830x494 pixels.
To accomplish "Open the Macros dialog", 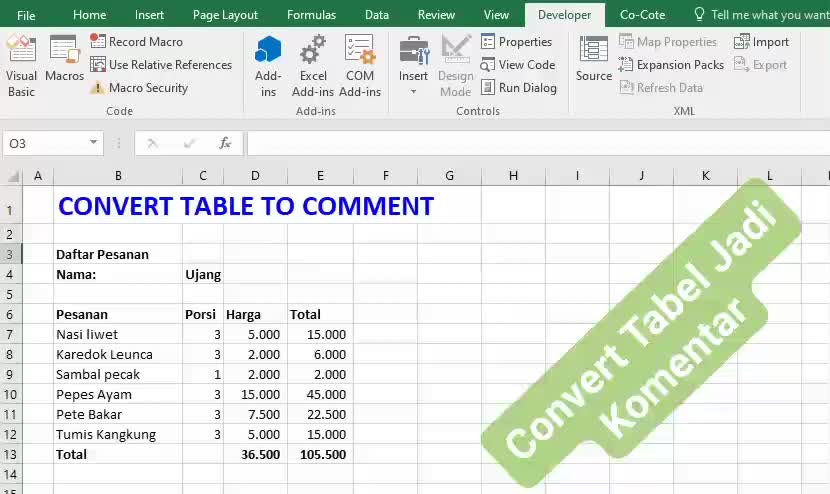I will point(64,58).
